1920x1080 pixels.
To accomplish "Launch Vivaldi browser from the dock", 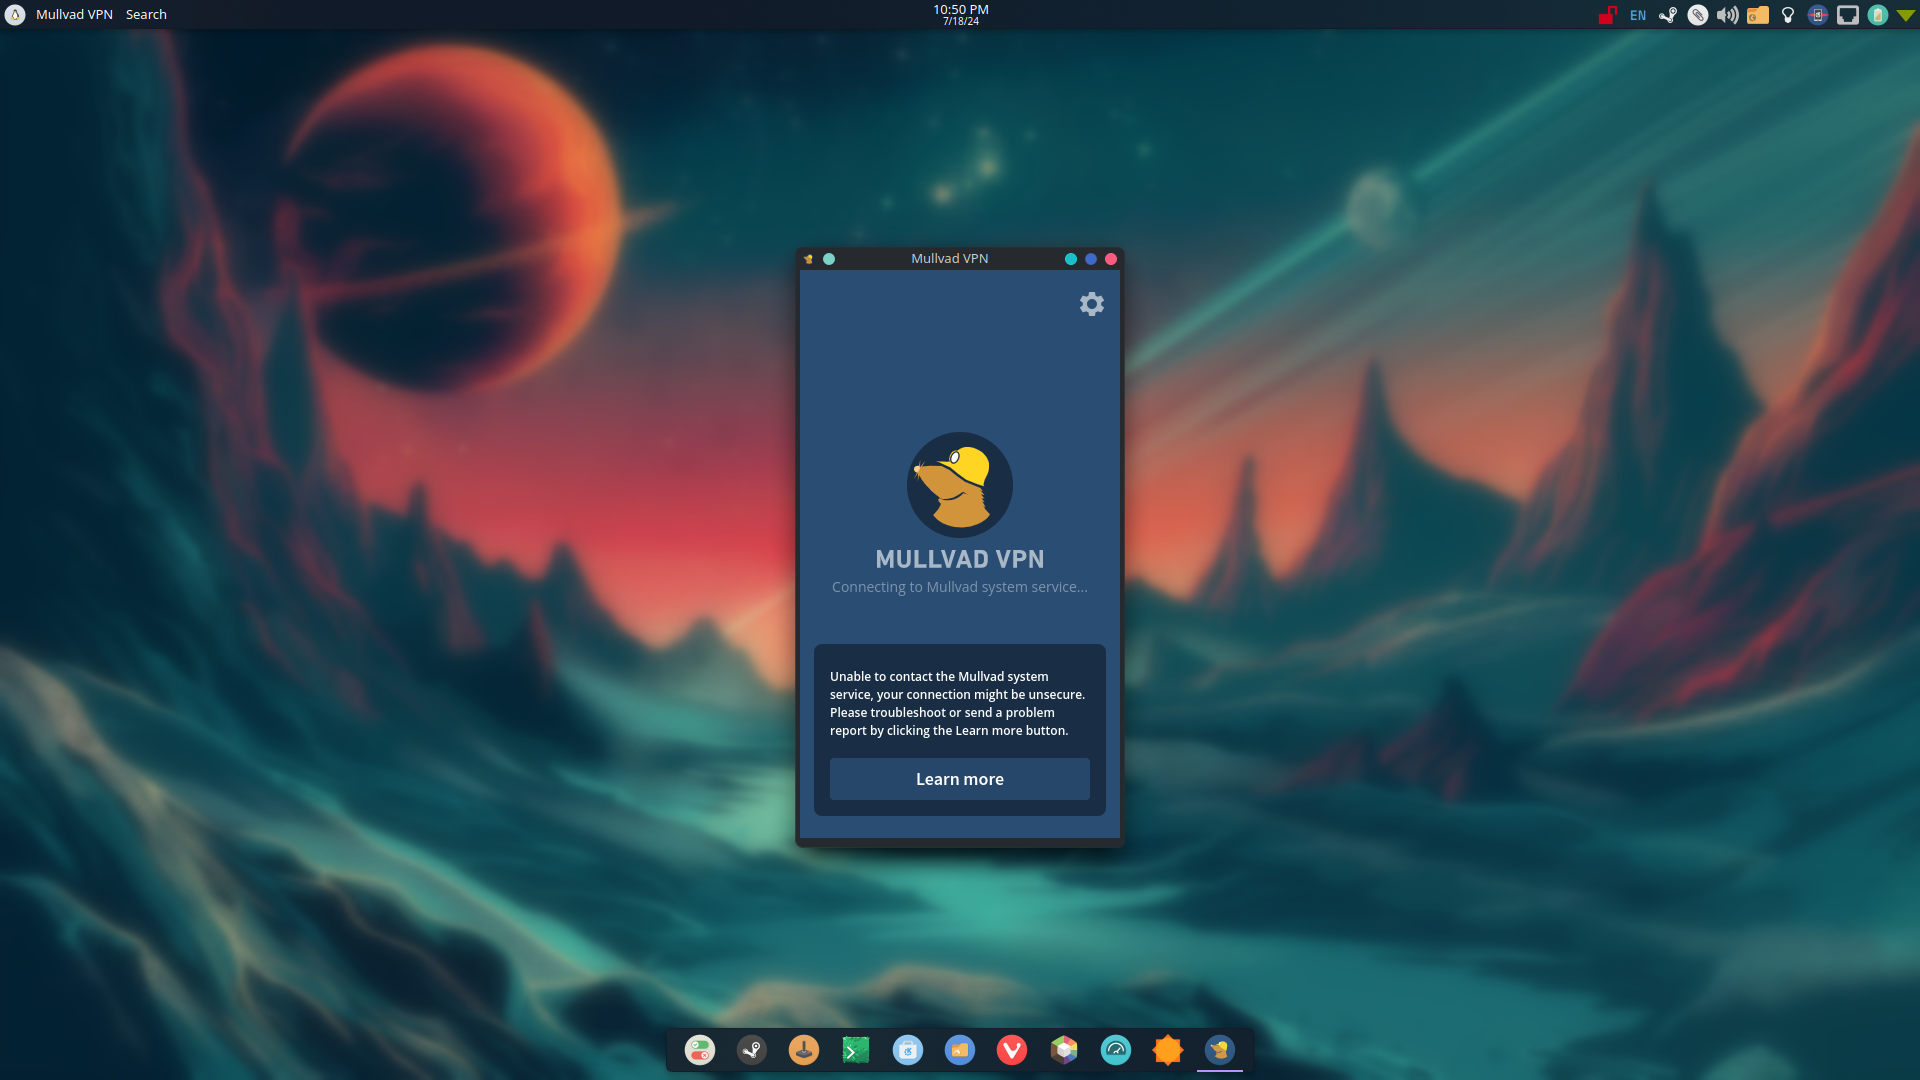I will pyautogui.click(x=1011, y=1050).
